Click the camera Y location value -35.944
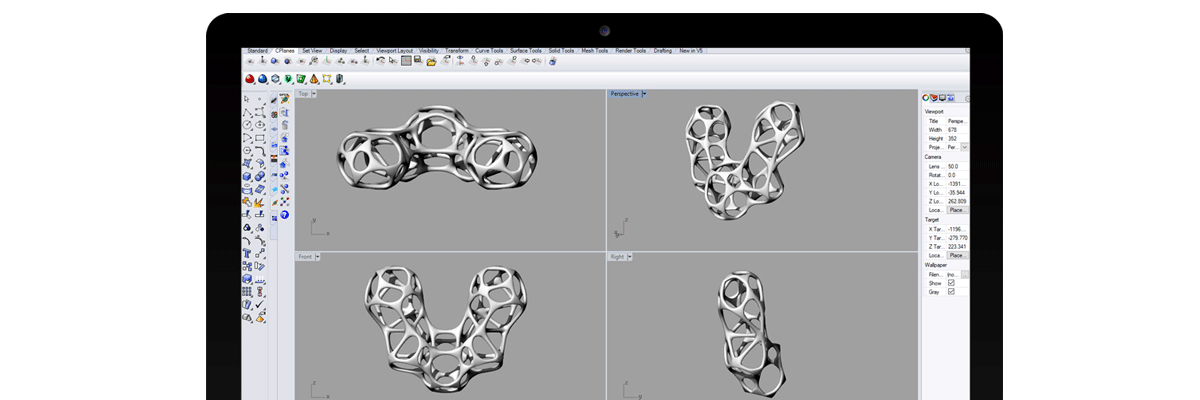Image resolution: width=1200 pixels, height=400 pixels. click(x=957, y=192)
